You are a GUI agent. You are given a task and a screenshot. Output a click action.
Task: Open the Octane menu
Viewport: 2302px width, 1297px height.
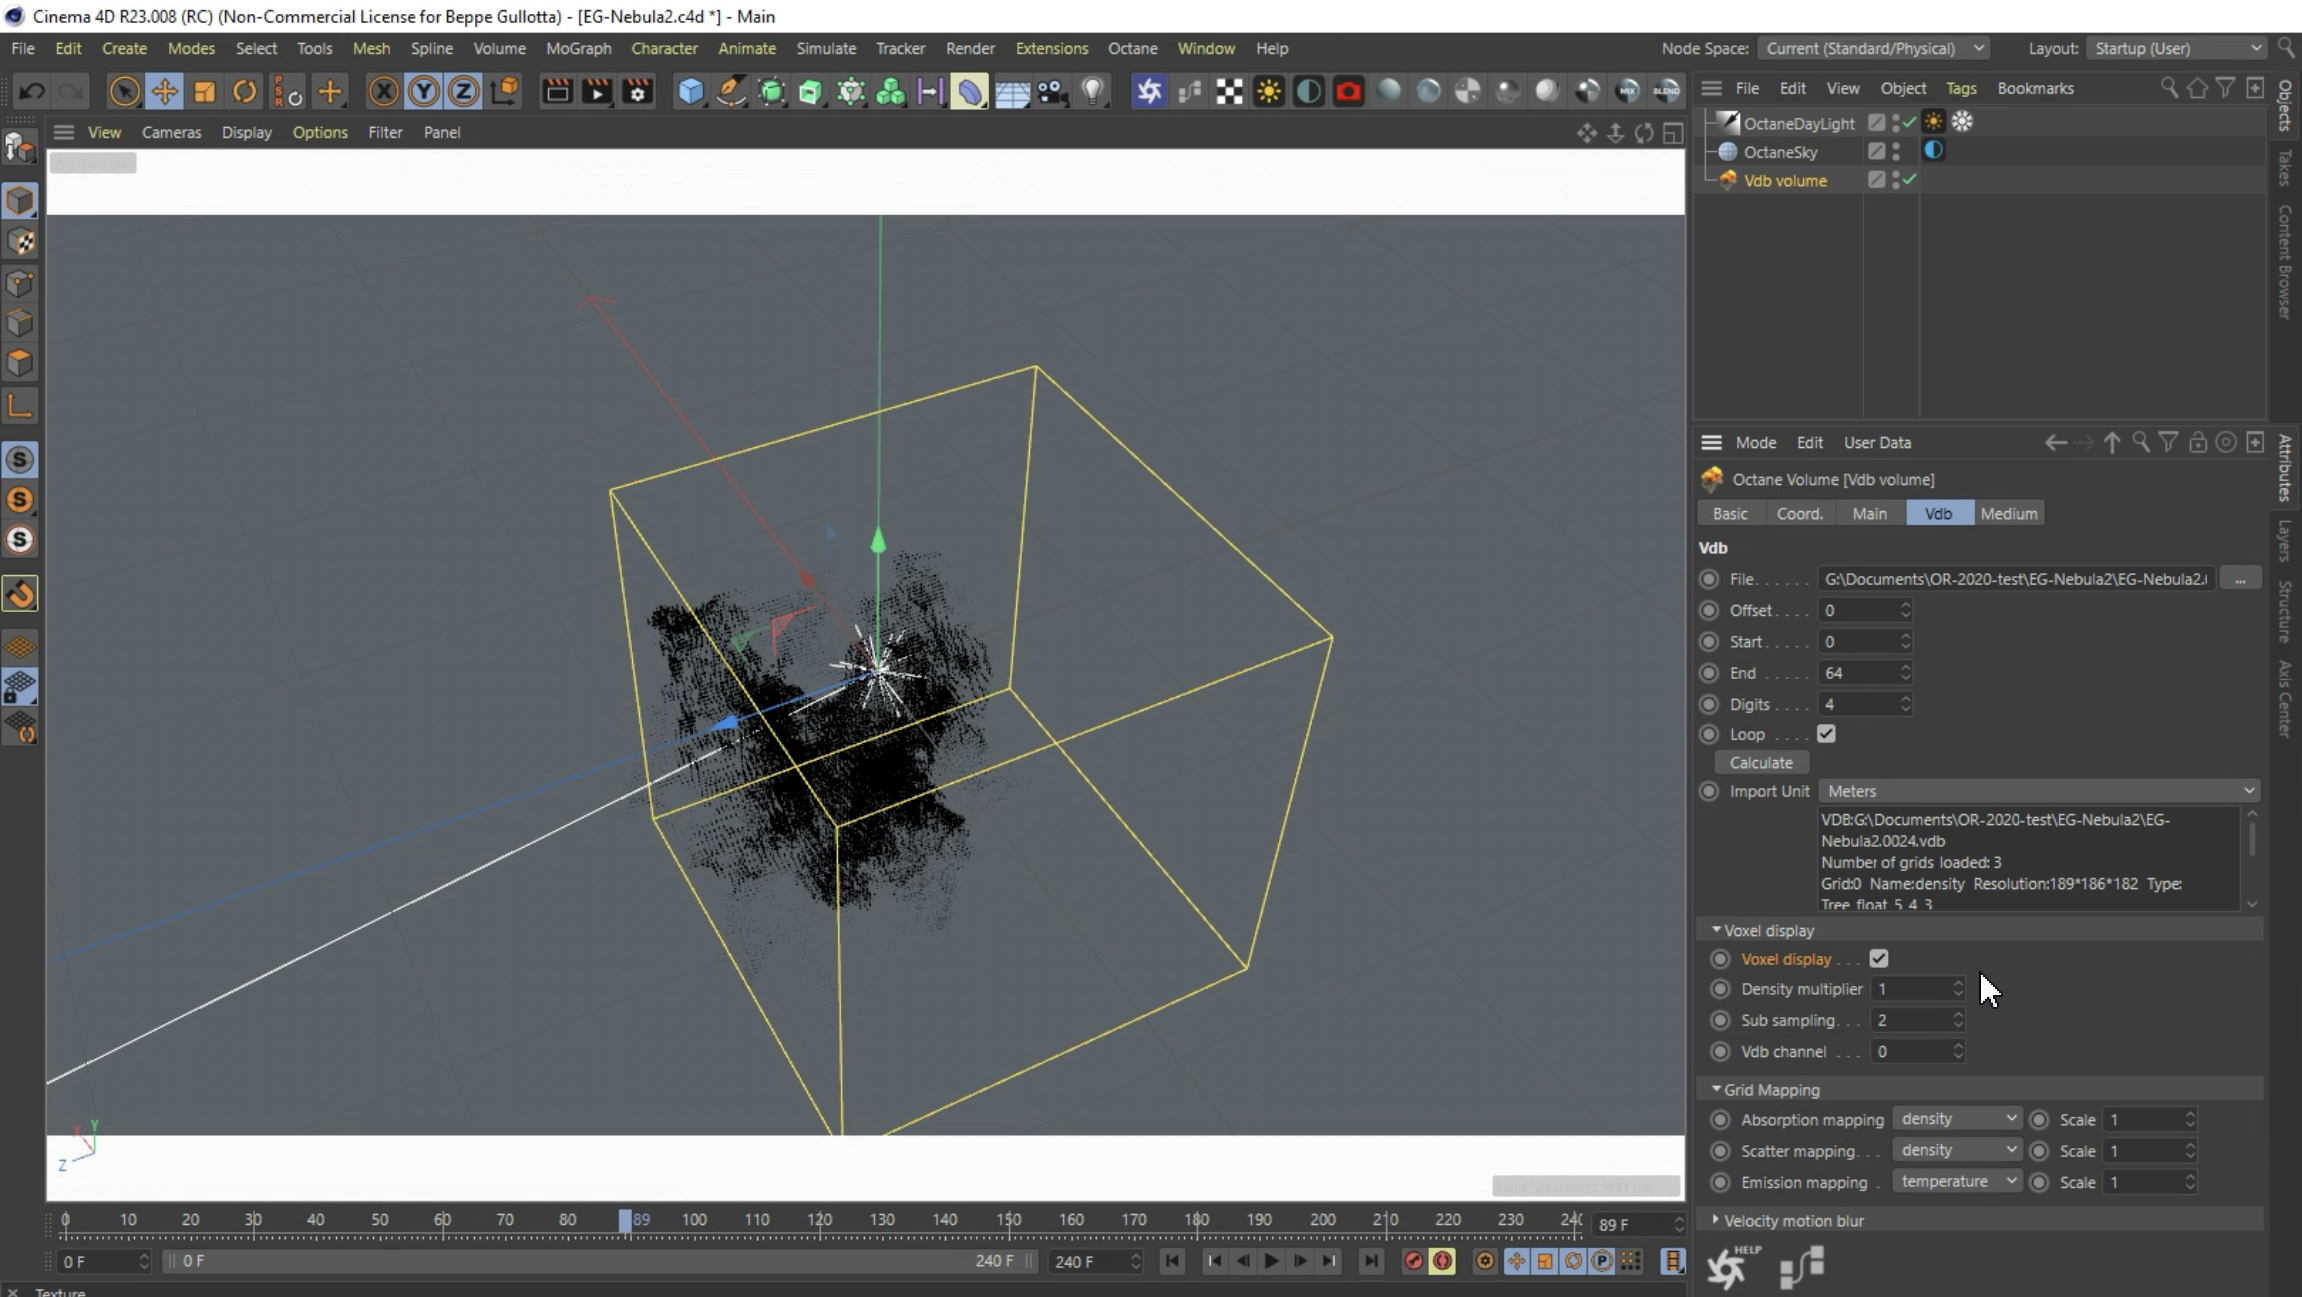[1132, 48]
